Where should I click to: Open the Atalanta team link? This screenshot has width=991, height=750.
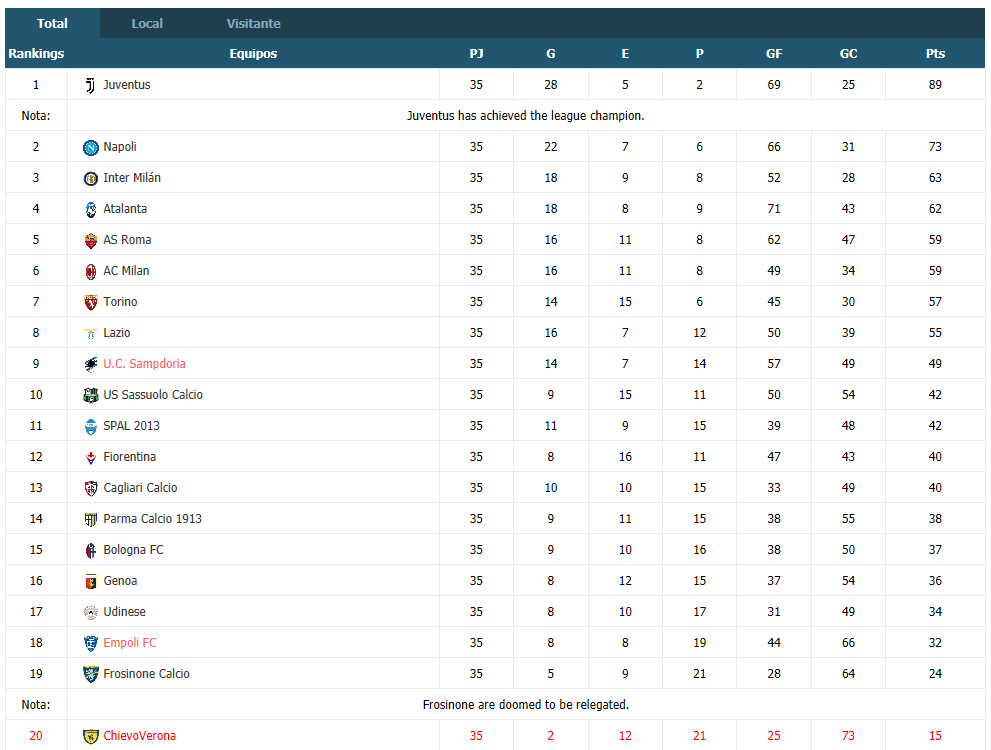pyautogui.click(x=125, y=209)
